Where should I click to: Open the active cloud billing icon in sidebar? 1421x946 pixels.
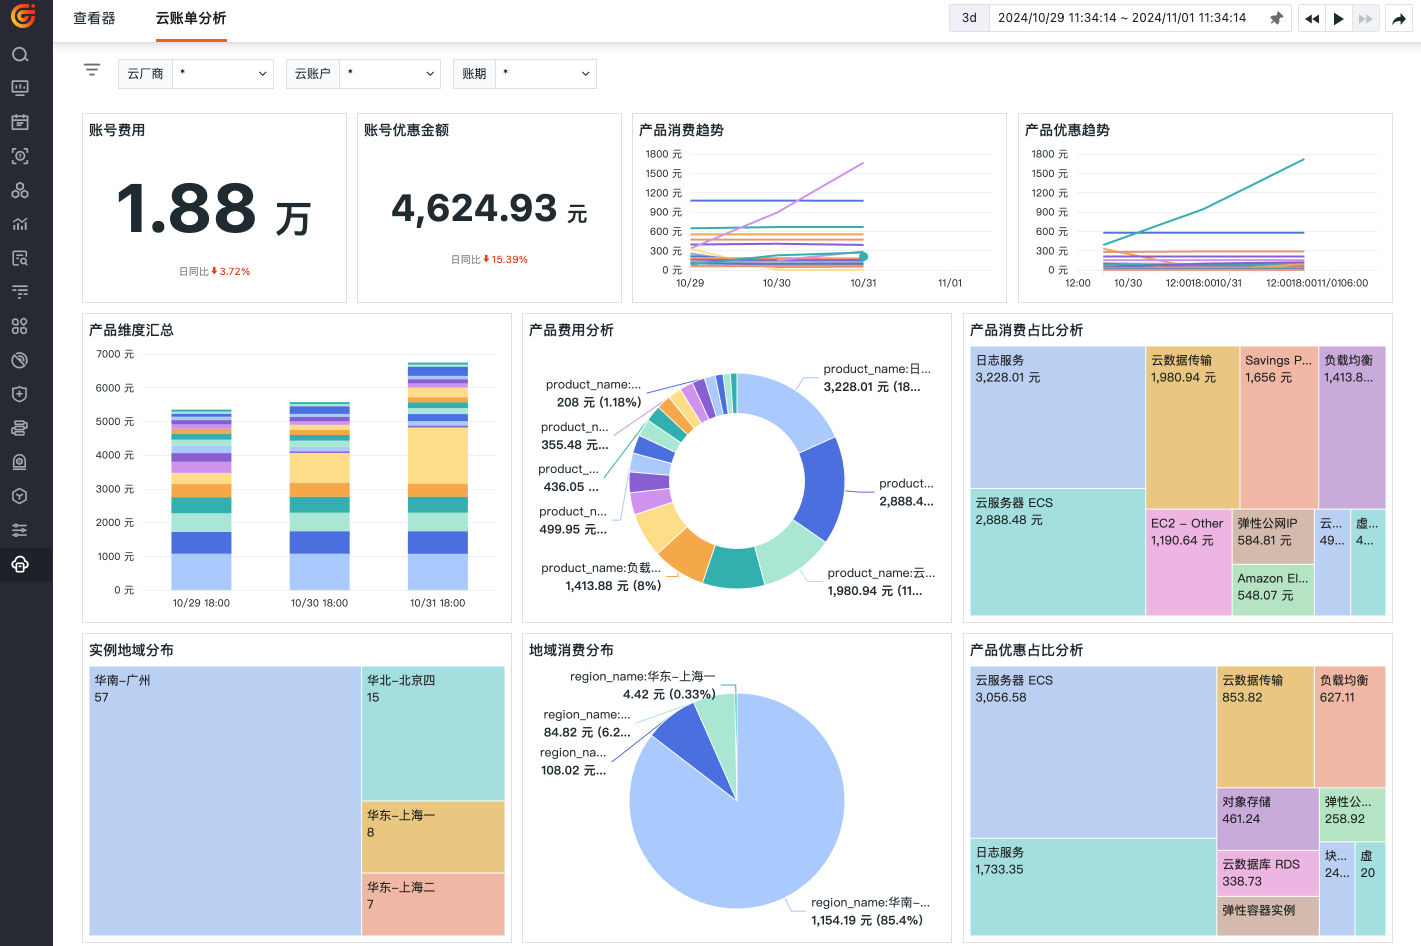(20, 564)
